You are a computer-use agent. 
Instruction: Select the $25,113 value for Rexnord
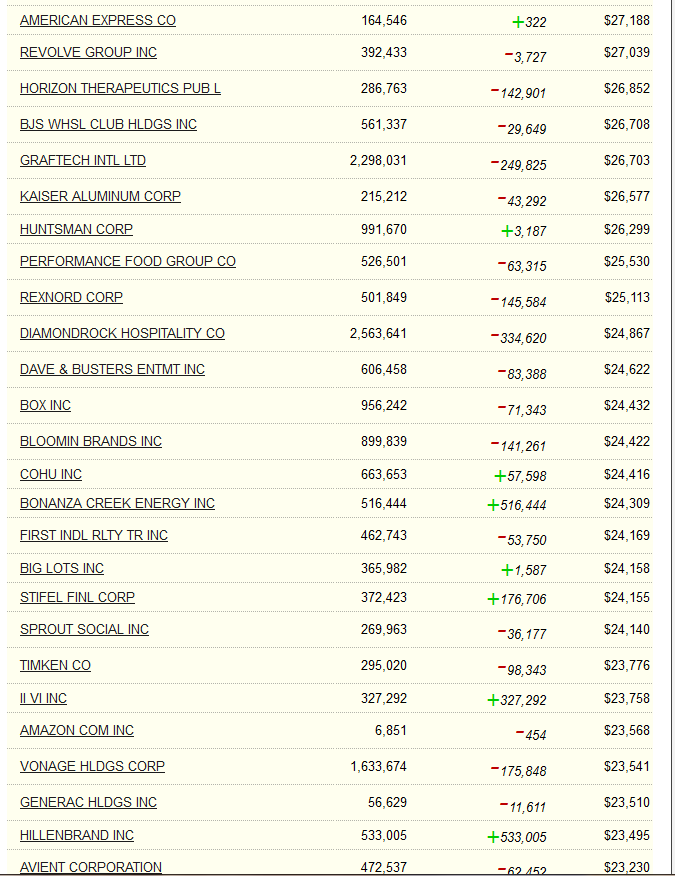pos(627,298)
